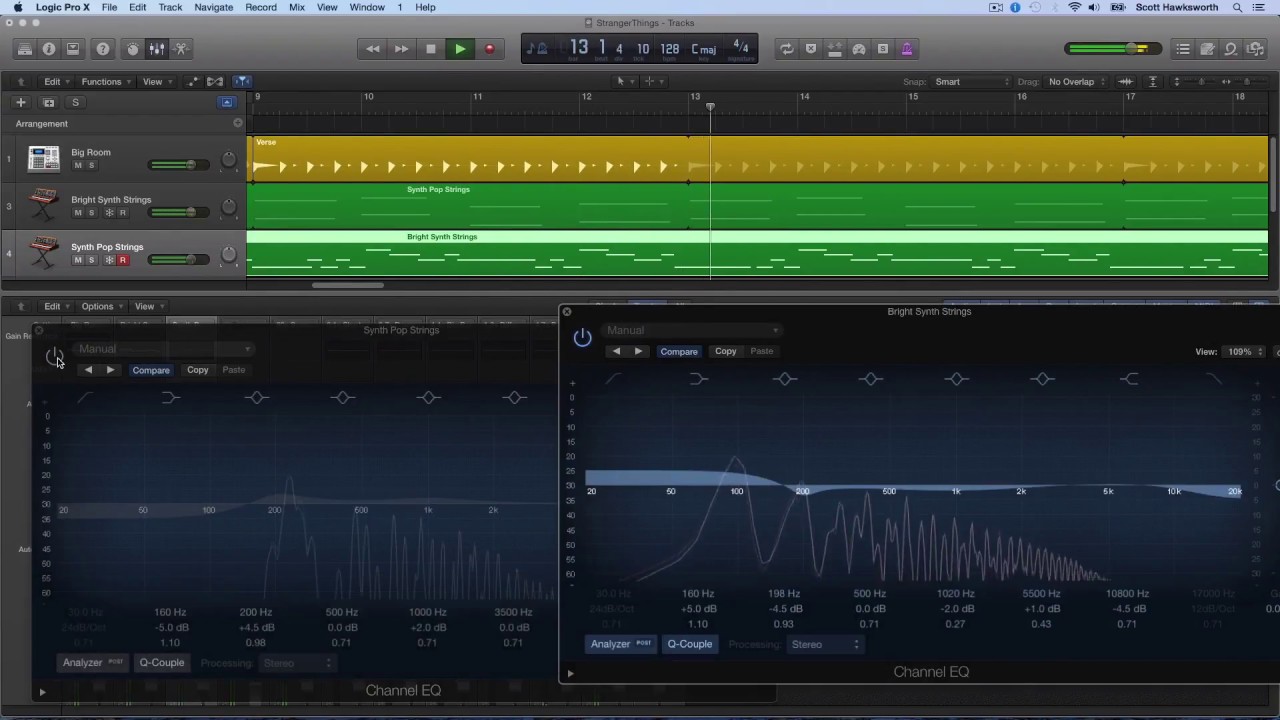This screenshot has height=720, width=1280.
Task: Click the vertical auto zoom icon
Action: coord(1152,81)
